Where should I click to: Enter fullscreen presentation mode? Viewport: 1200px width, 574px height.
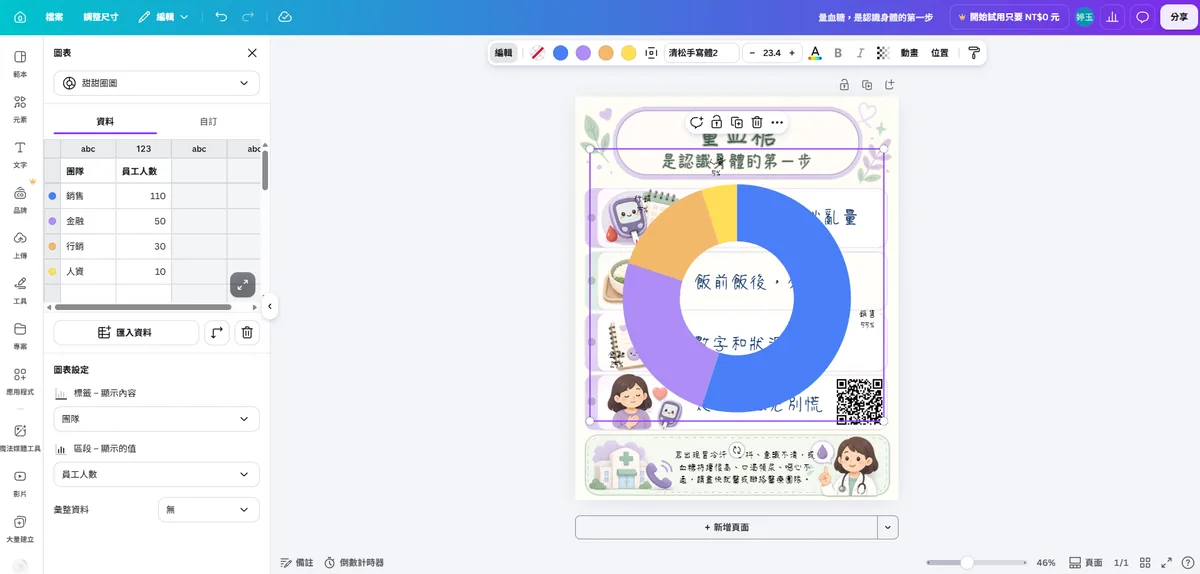click(1169, 563)
